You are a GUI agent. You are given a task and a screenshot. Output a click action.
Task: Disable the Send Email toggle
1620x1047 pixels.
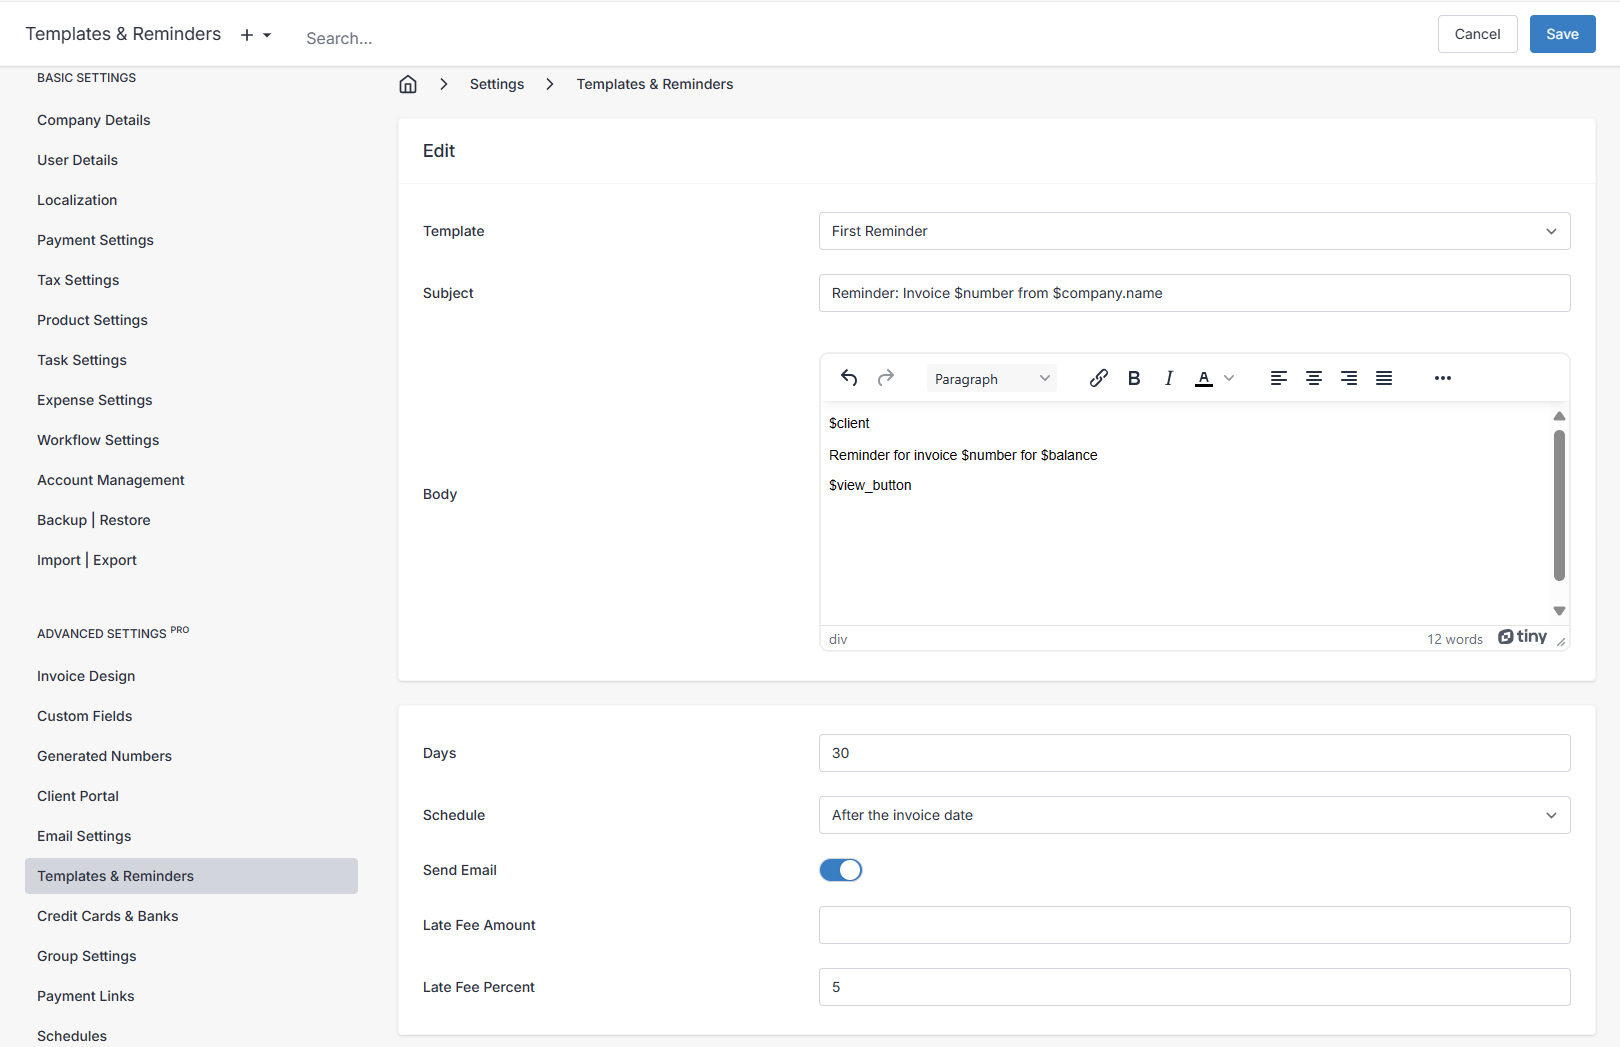840,870
